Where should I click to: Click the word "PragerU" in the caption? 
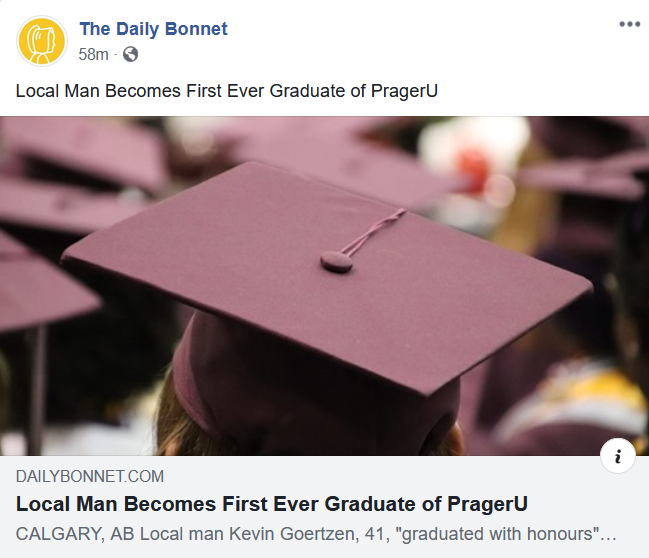click(404, 91)
